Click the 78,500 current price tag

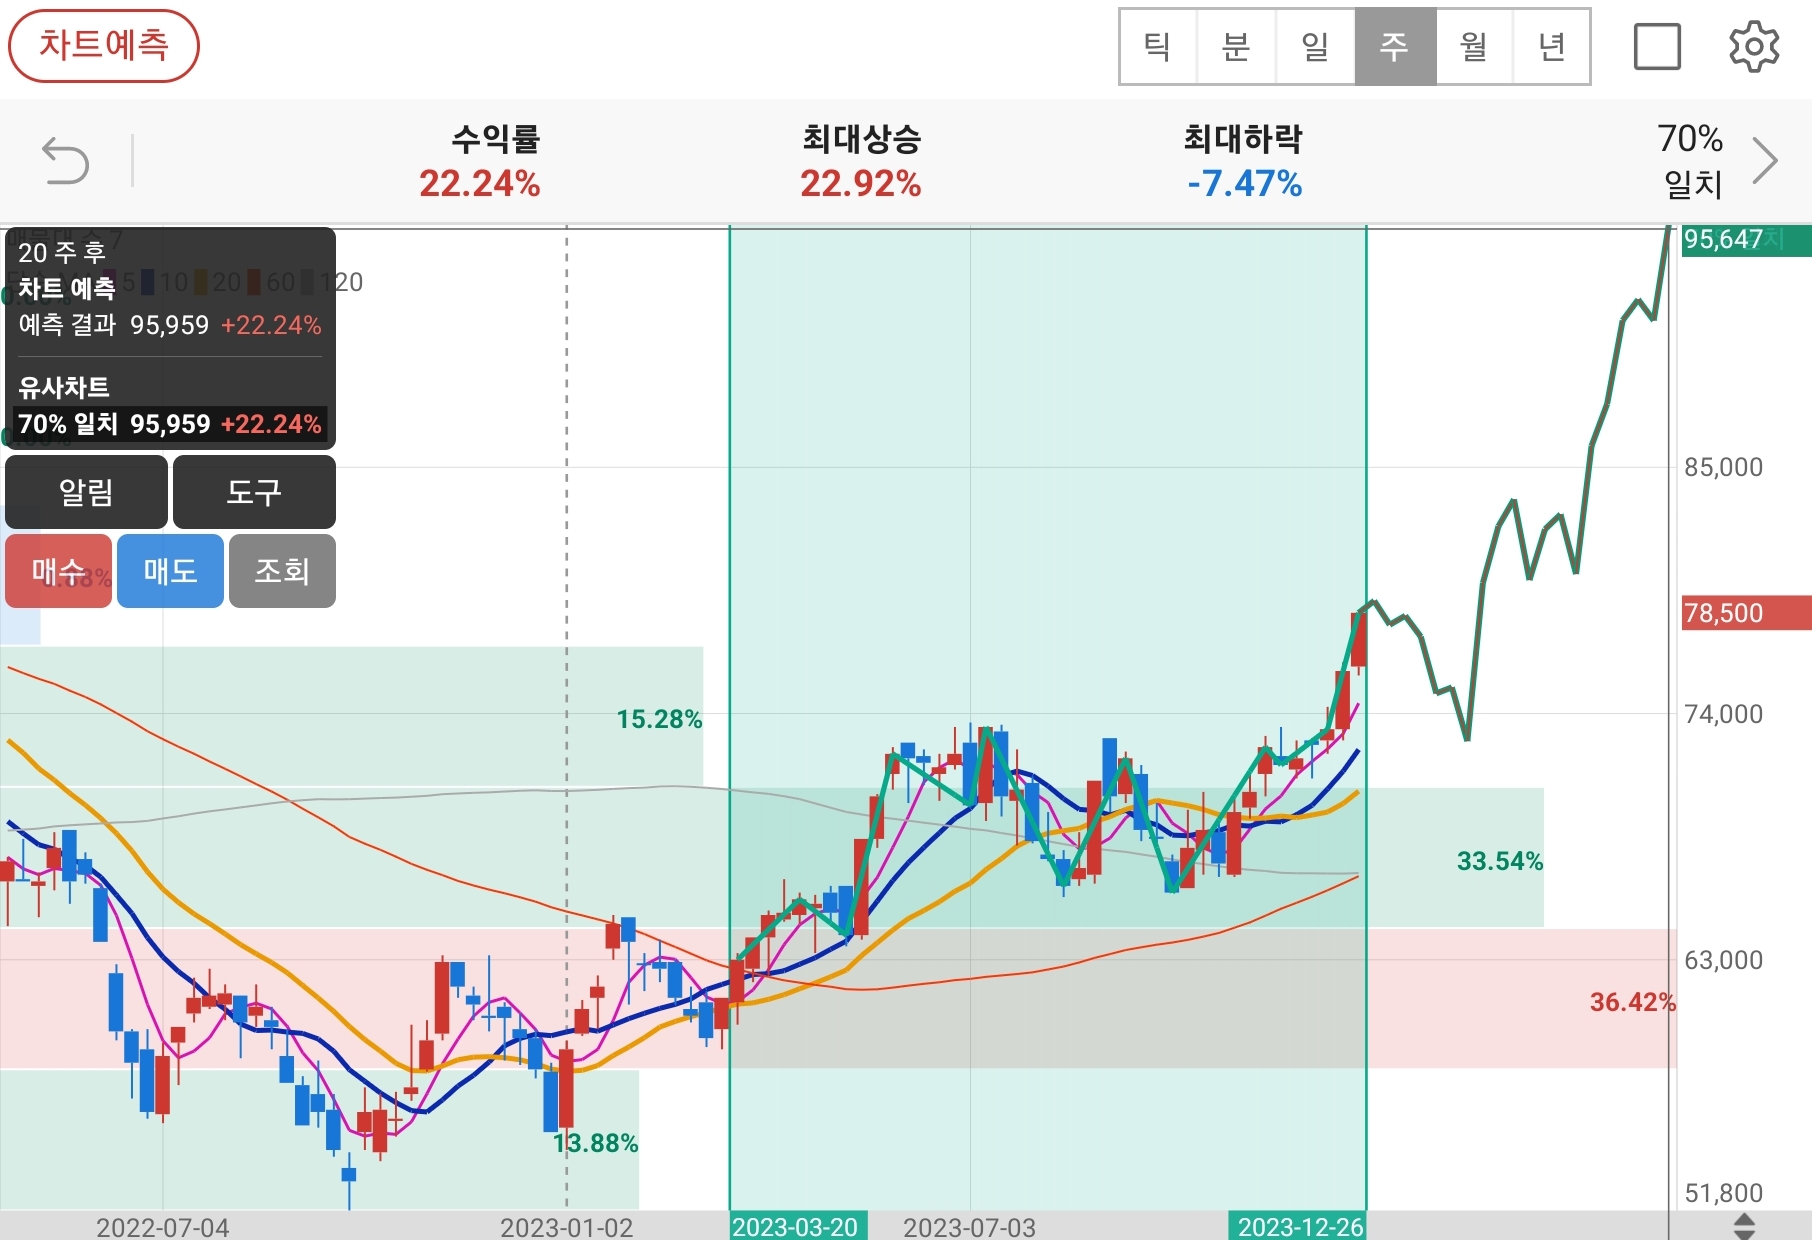coord(1746,613)
